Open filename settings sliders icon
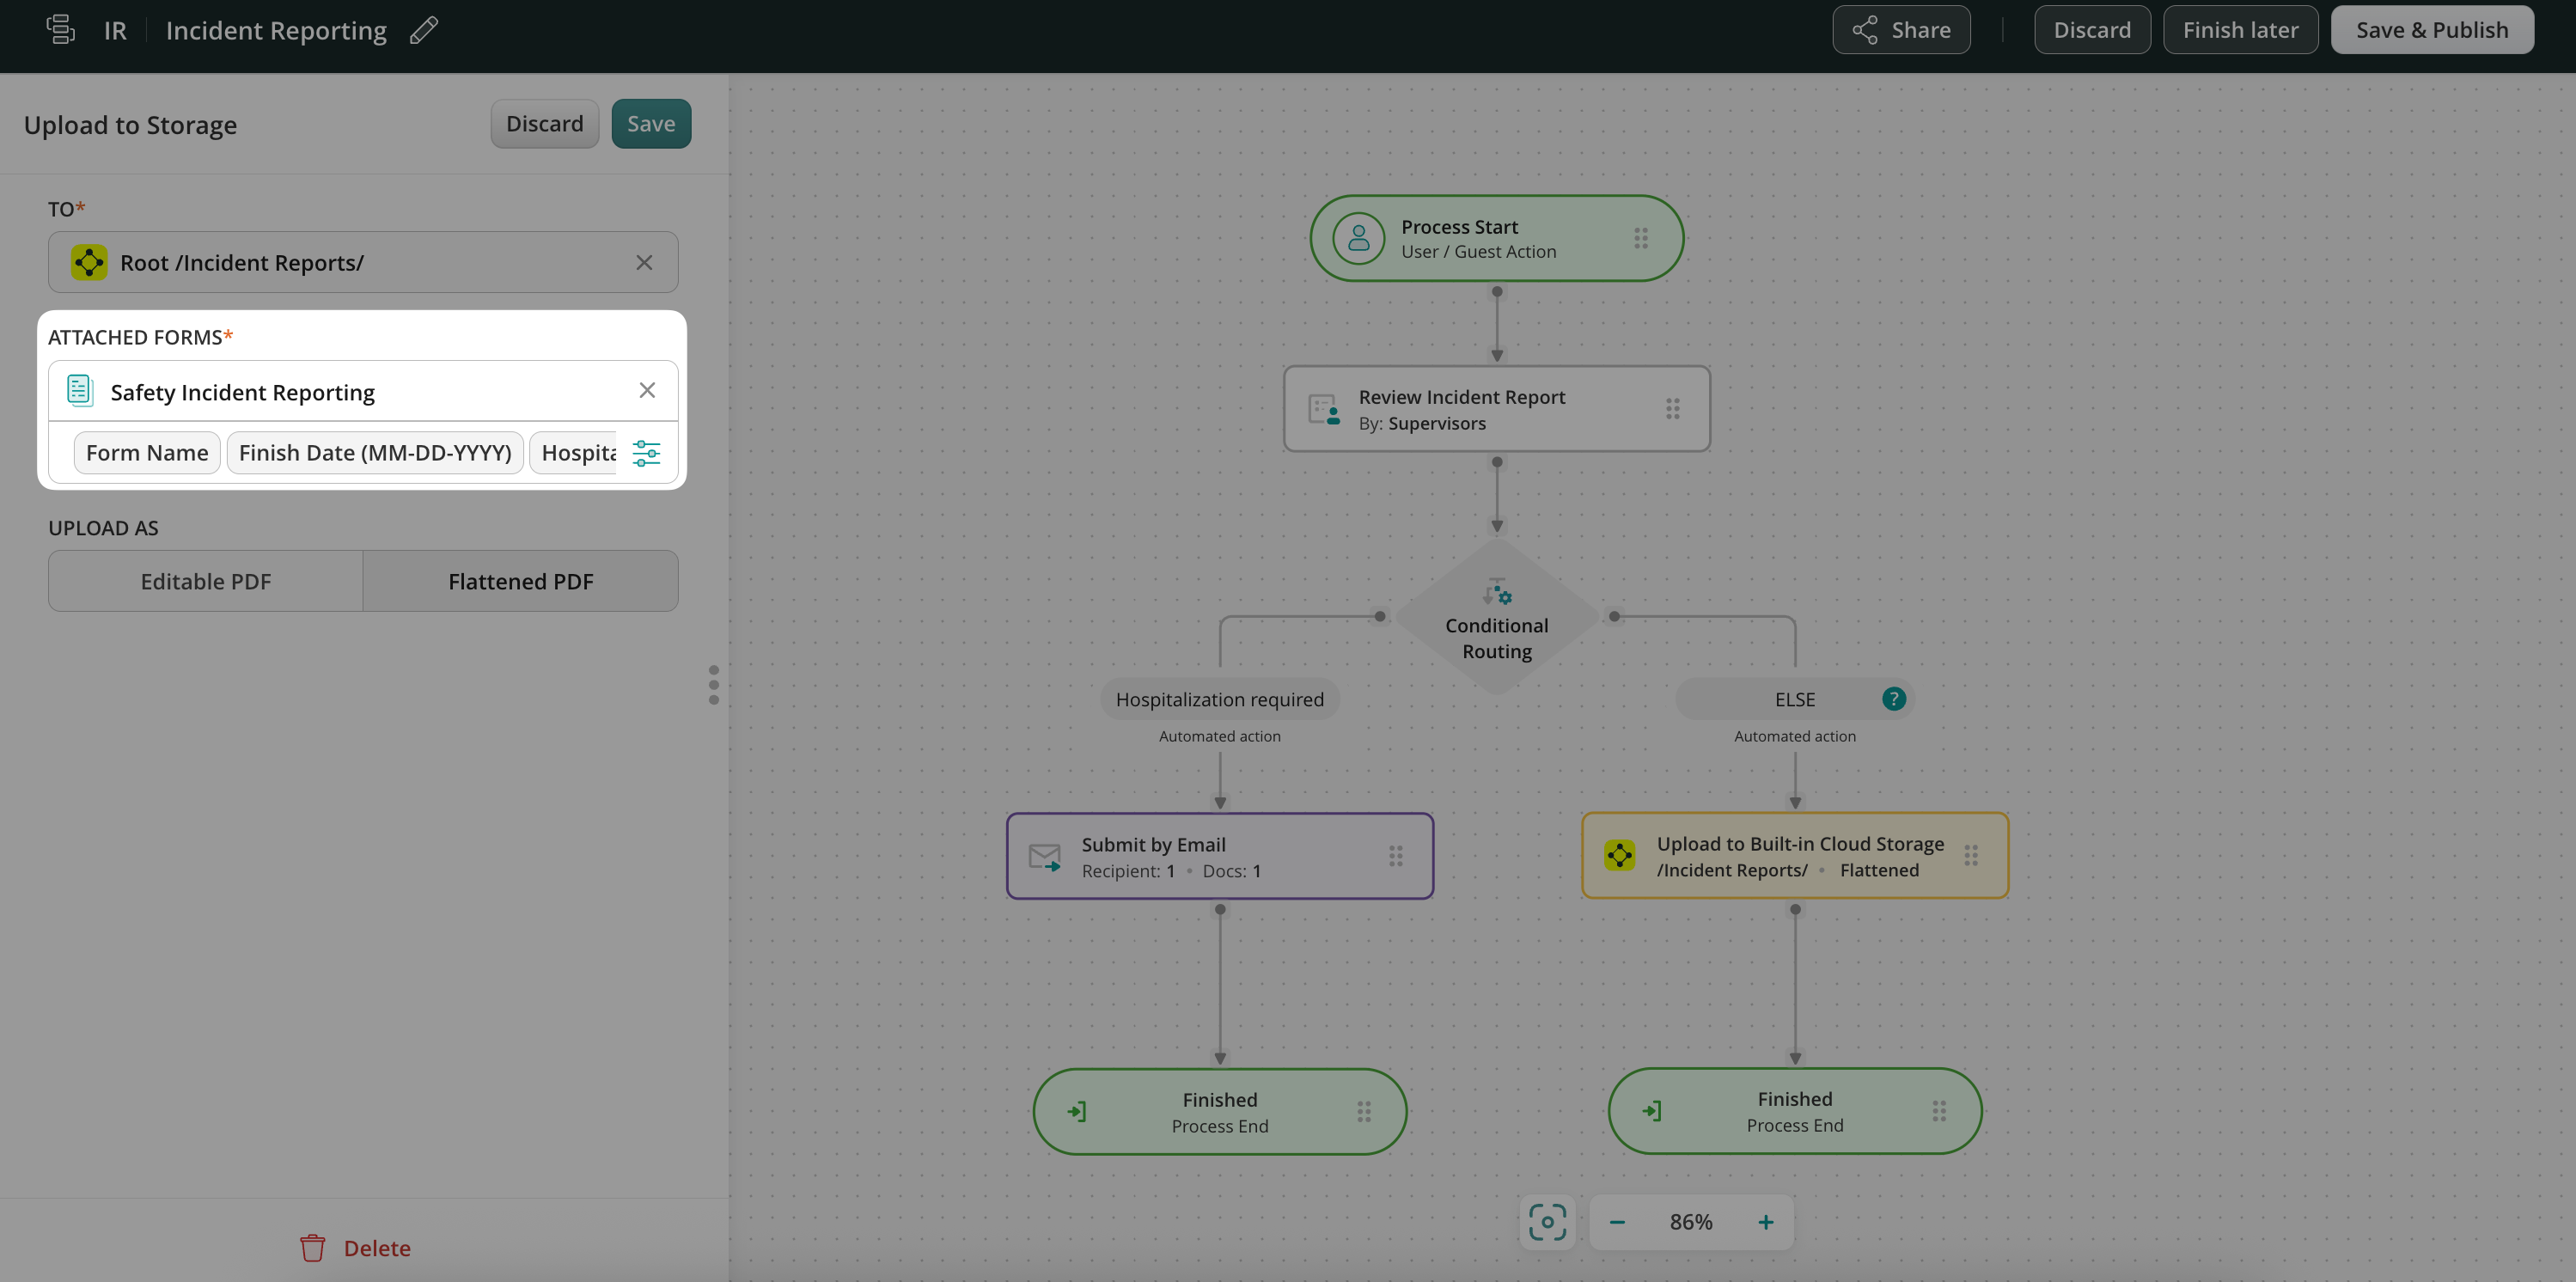The height and width of the screenshot is (1282, 2576). click(646, 453)
